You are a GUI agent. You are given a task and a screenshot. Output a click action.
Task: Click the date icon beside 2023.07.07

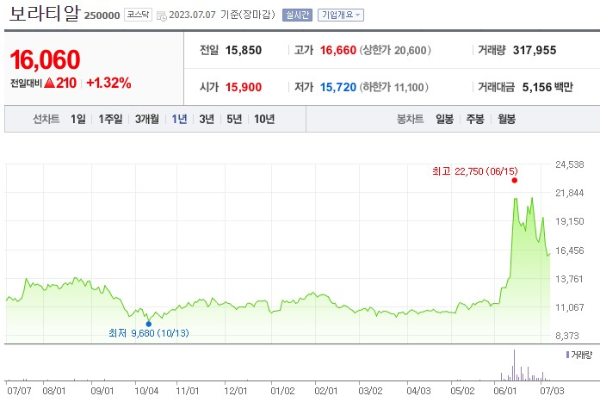tap(161, 16)
